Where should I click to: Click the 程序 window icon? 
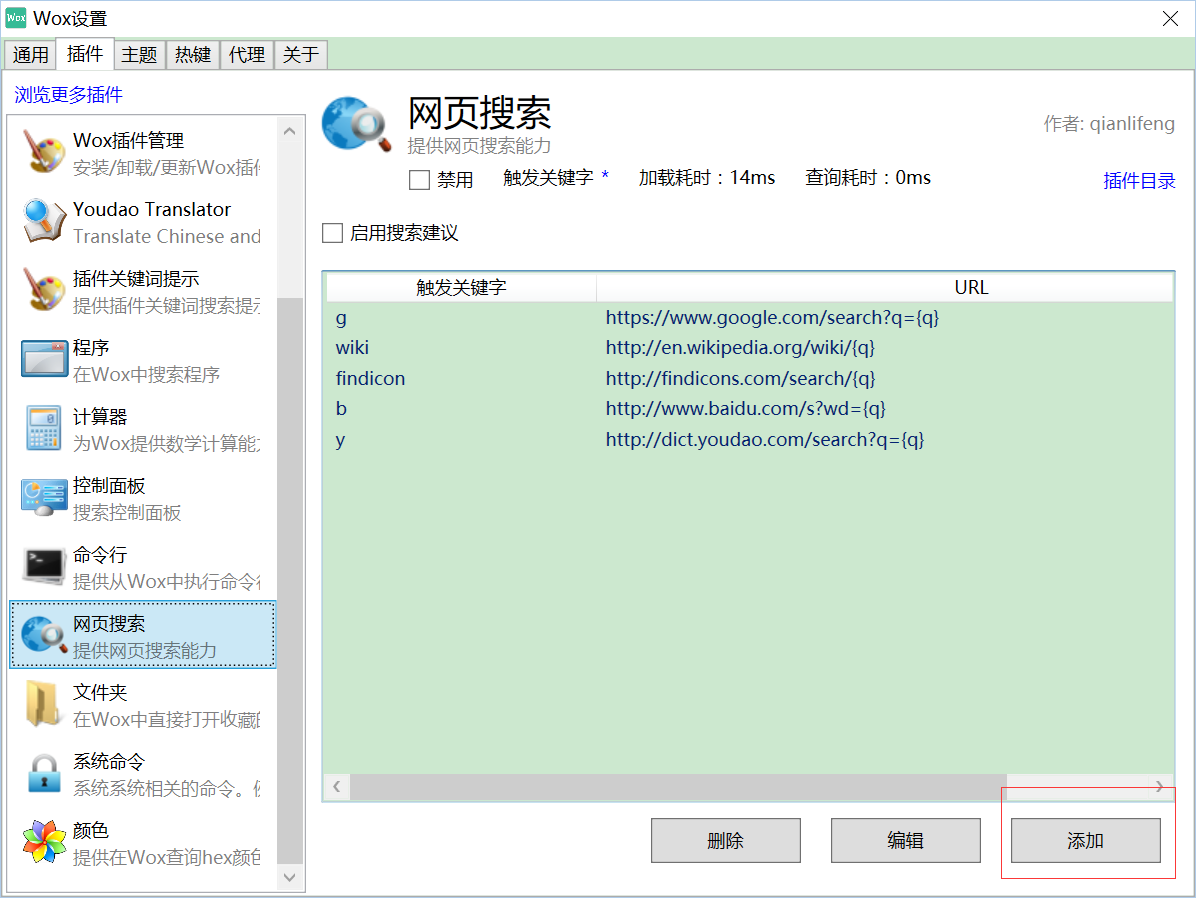pyautogui.click(x=43, y=359)
